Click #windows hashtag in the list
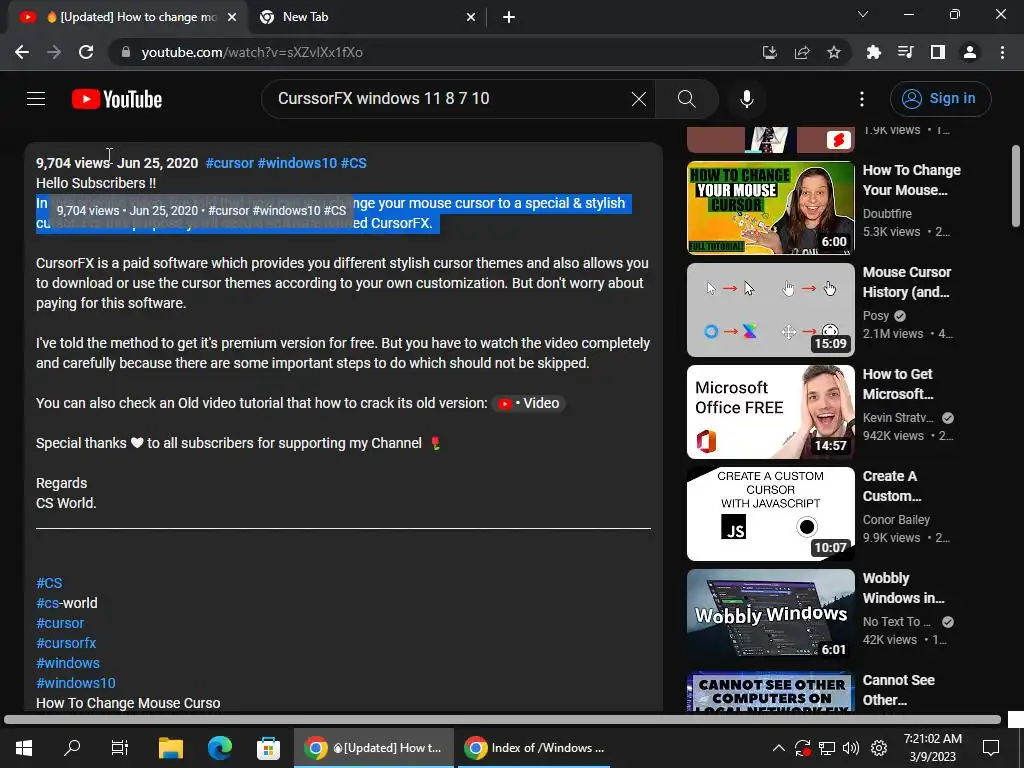The height and width of the screenshot is (768, 1024). (68, 663)
